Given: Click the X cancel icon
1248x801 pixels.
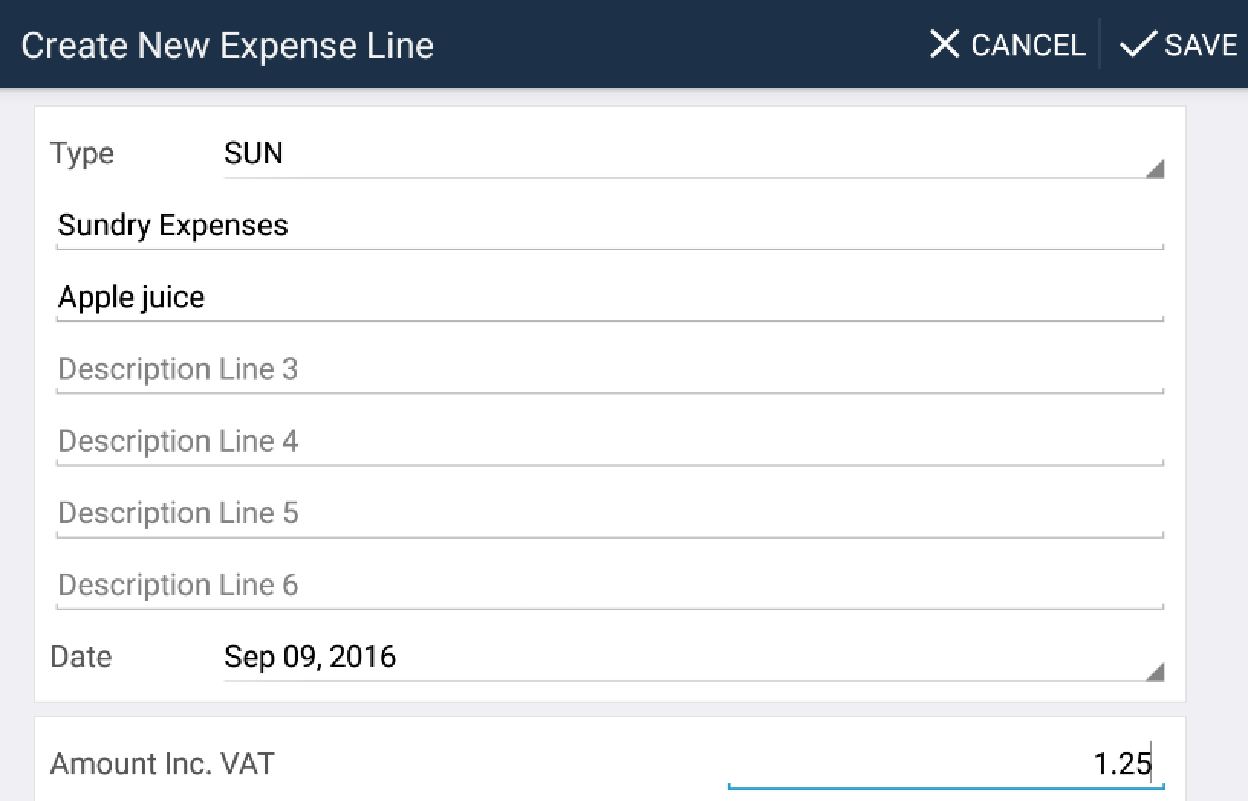Looking at the screenshot, I should [x=944, y=45].
